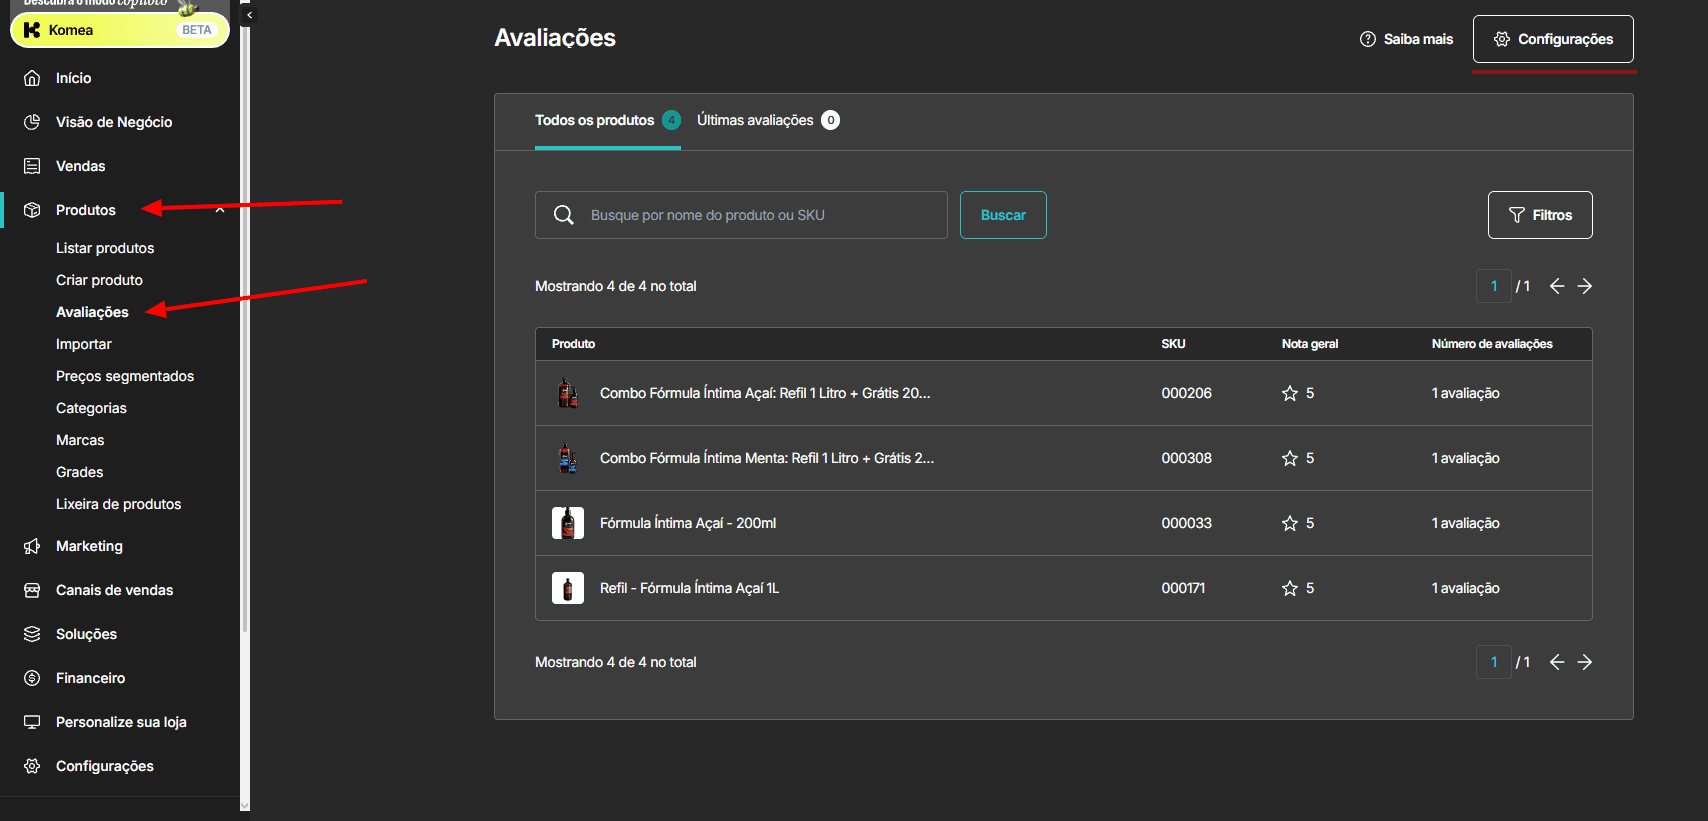Open Marcas submenu item

[x=80, y=440]
